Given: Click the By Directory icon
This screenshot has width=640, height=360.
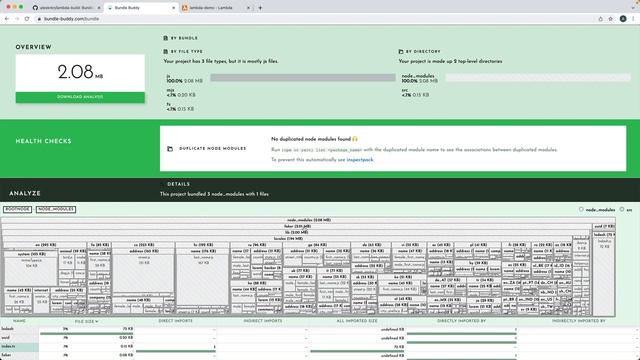Looking at the screenshot, I should pos(401,51).
